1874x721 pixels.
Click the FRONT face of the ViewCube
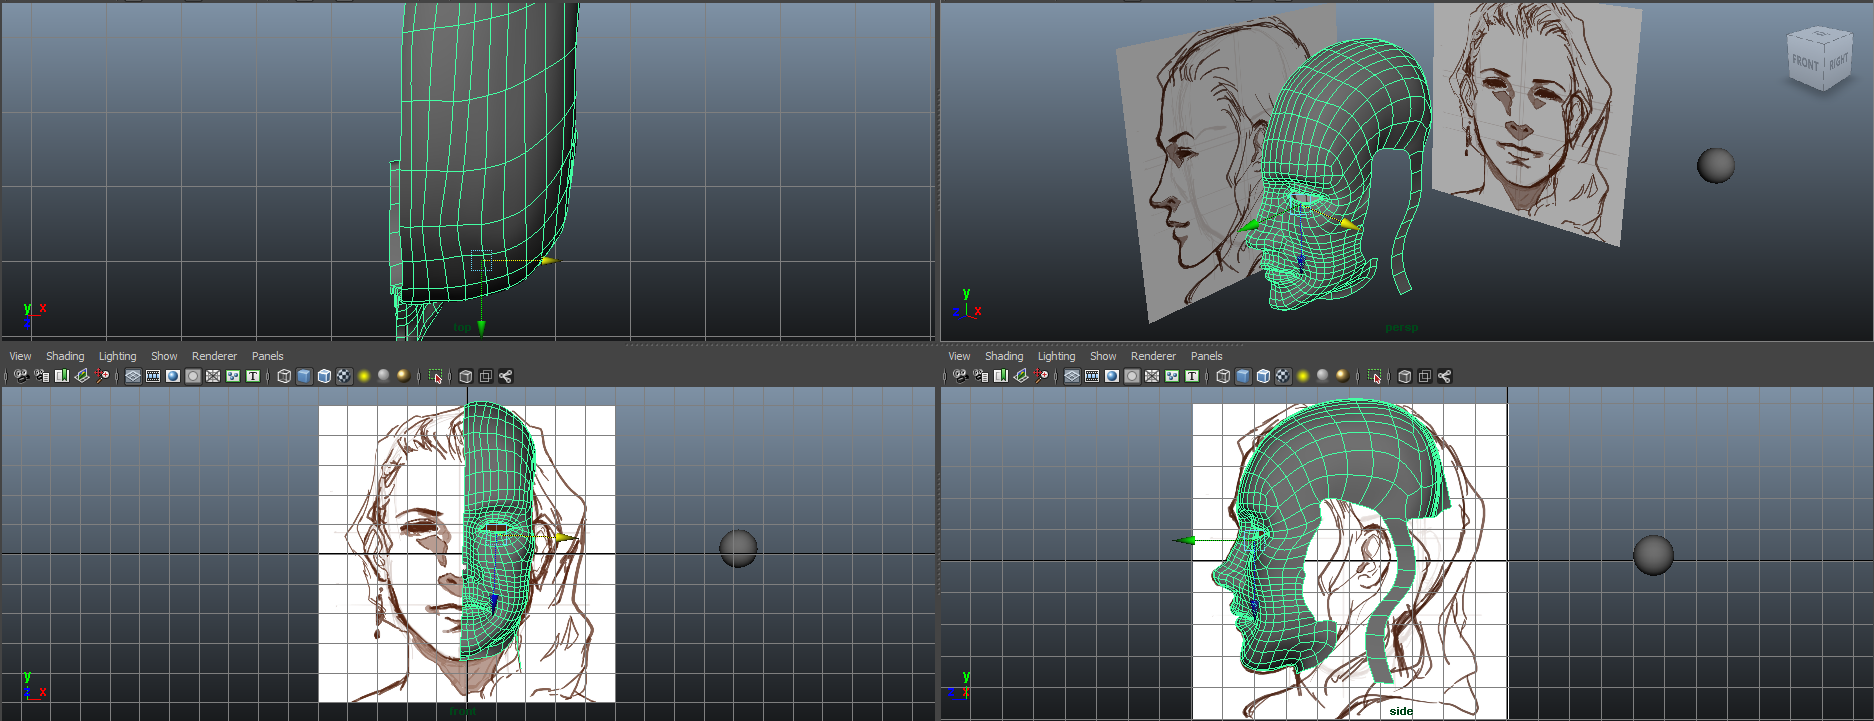pos(1805,63)
